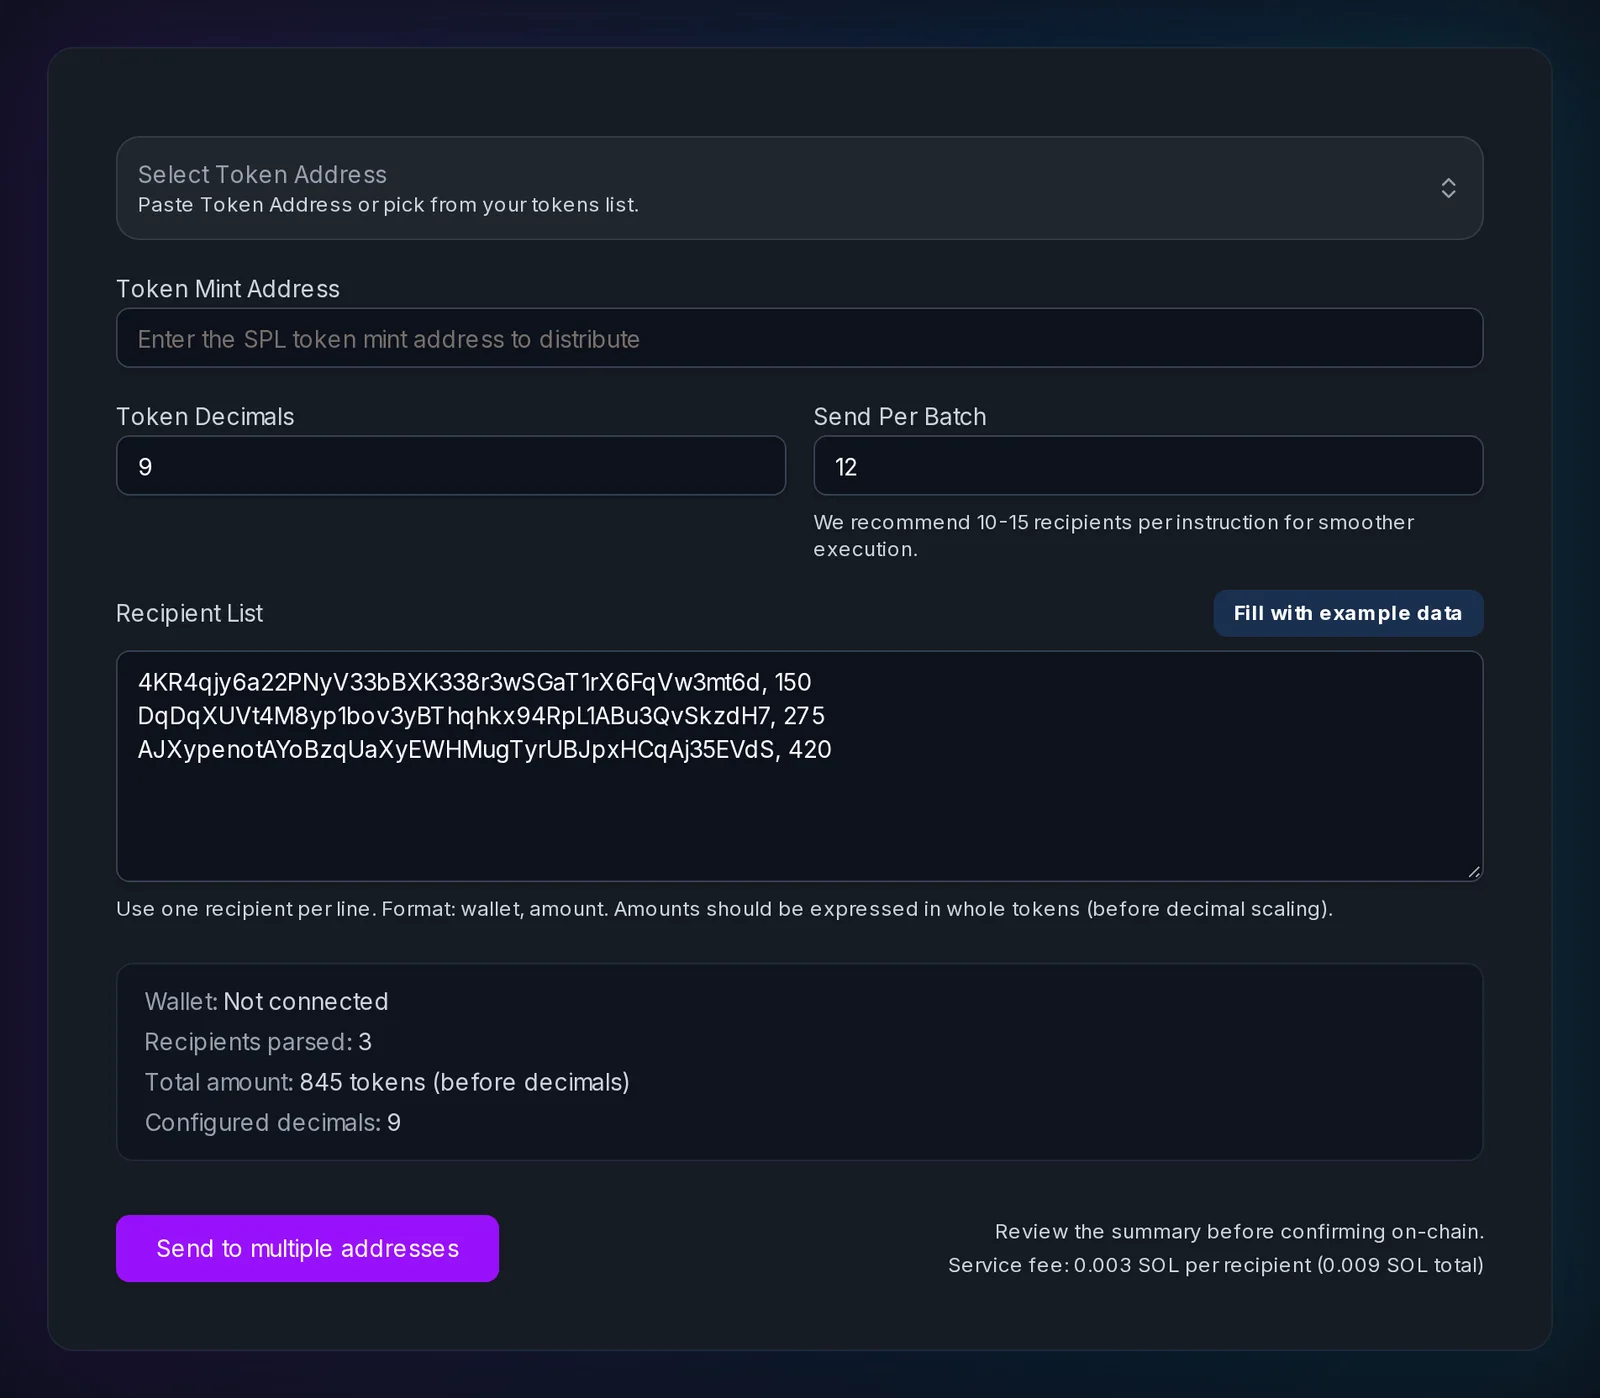Select recipient line ending in 420

coord(484,750)
